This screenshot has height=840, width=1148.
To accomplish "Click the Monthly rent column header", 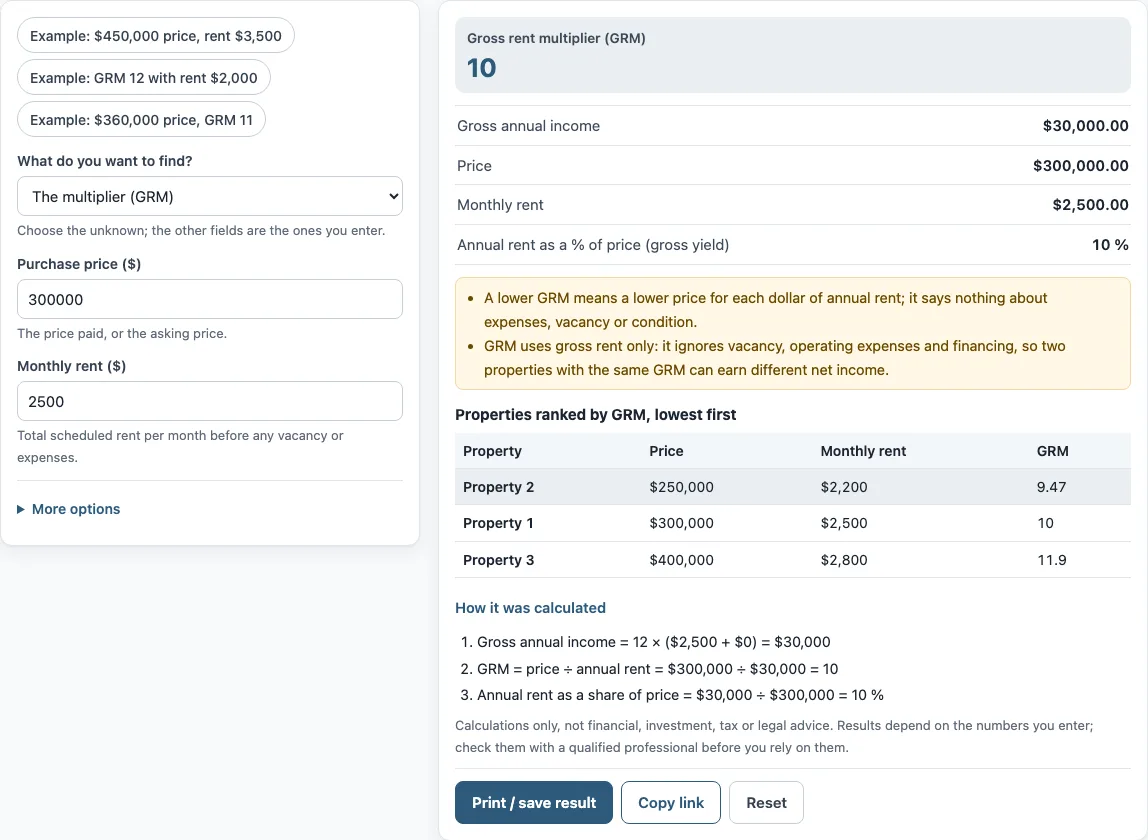I will coord(863,451).
